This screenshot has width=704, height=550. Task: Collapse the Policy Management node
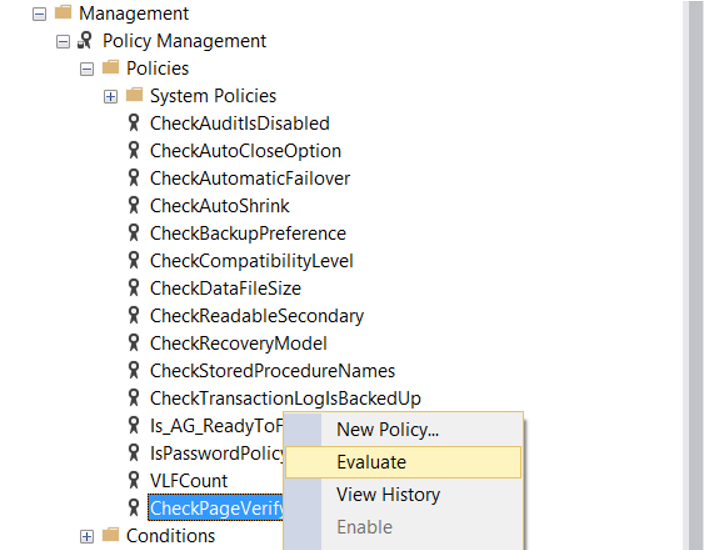(x=63, y=42)
